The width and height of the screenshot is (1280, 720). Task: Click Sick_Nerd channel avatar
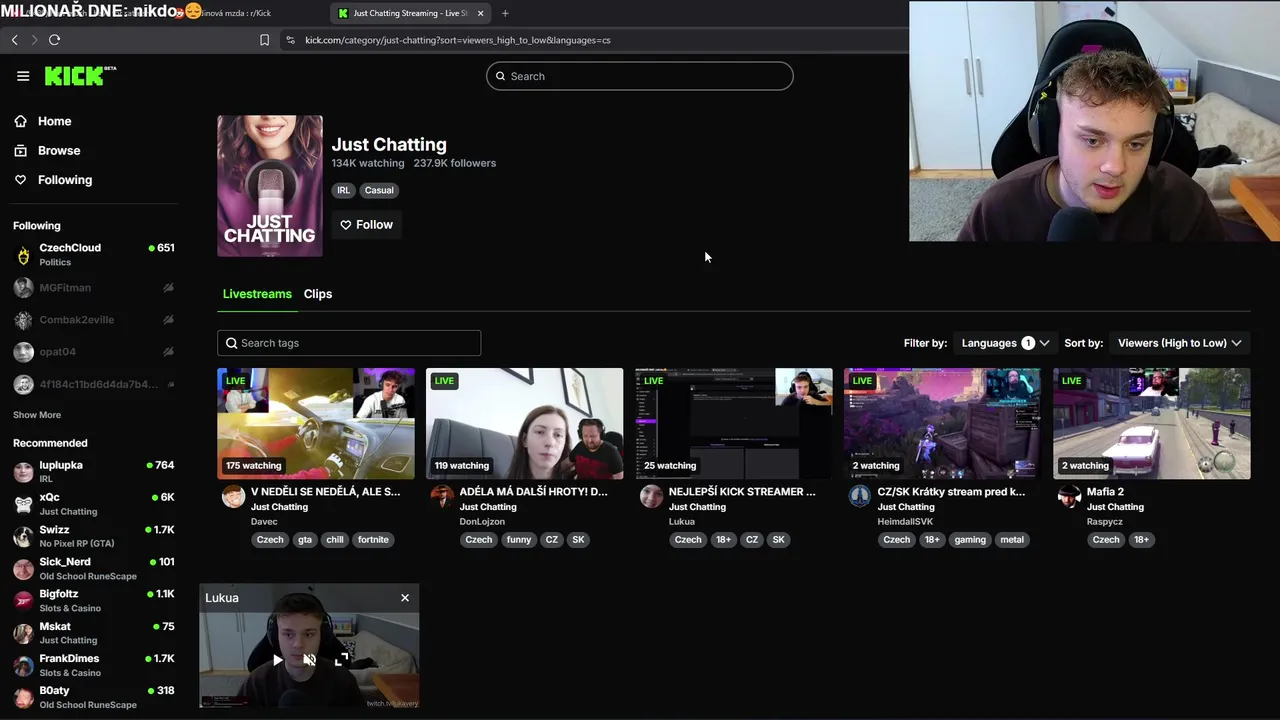point(23,568)
